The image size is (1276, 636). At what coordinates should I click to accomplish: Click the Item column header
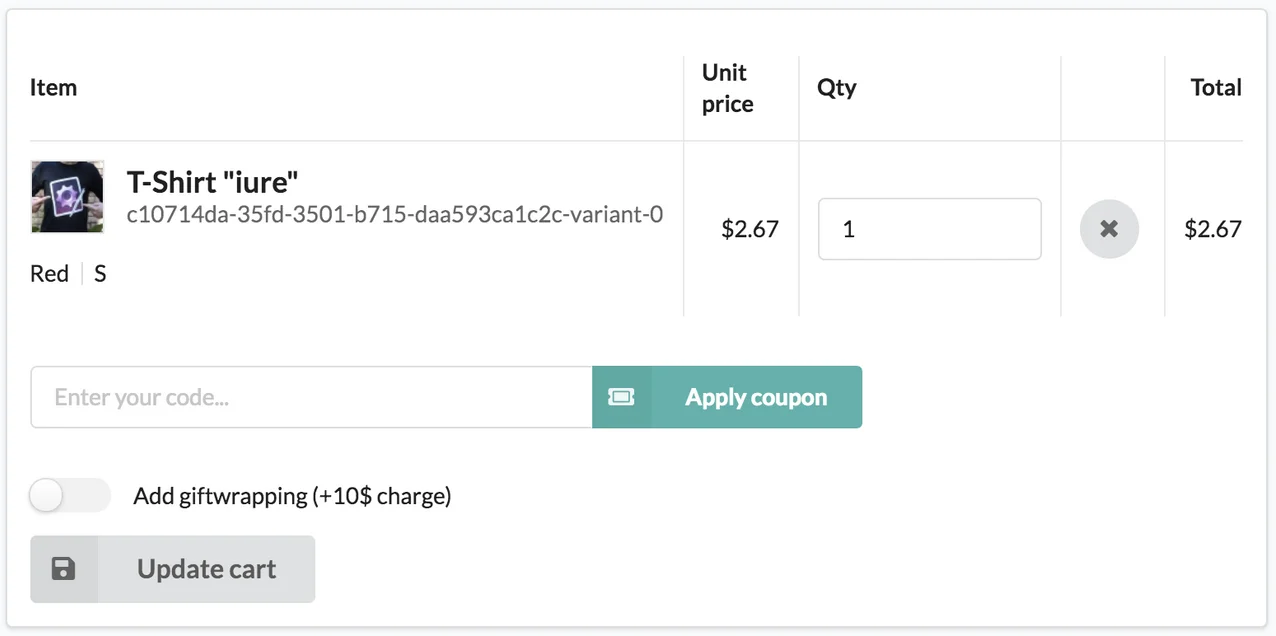[53, 88]
